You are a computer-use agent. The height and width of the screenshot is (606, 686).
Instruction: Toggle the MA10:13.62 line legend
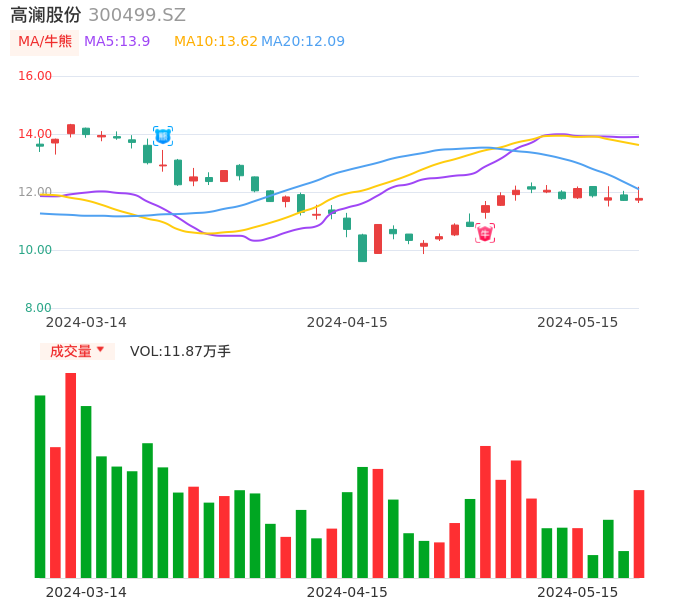click(215, 41)
